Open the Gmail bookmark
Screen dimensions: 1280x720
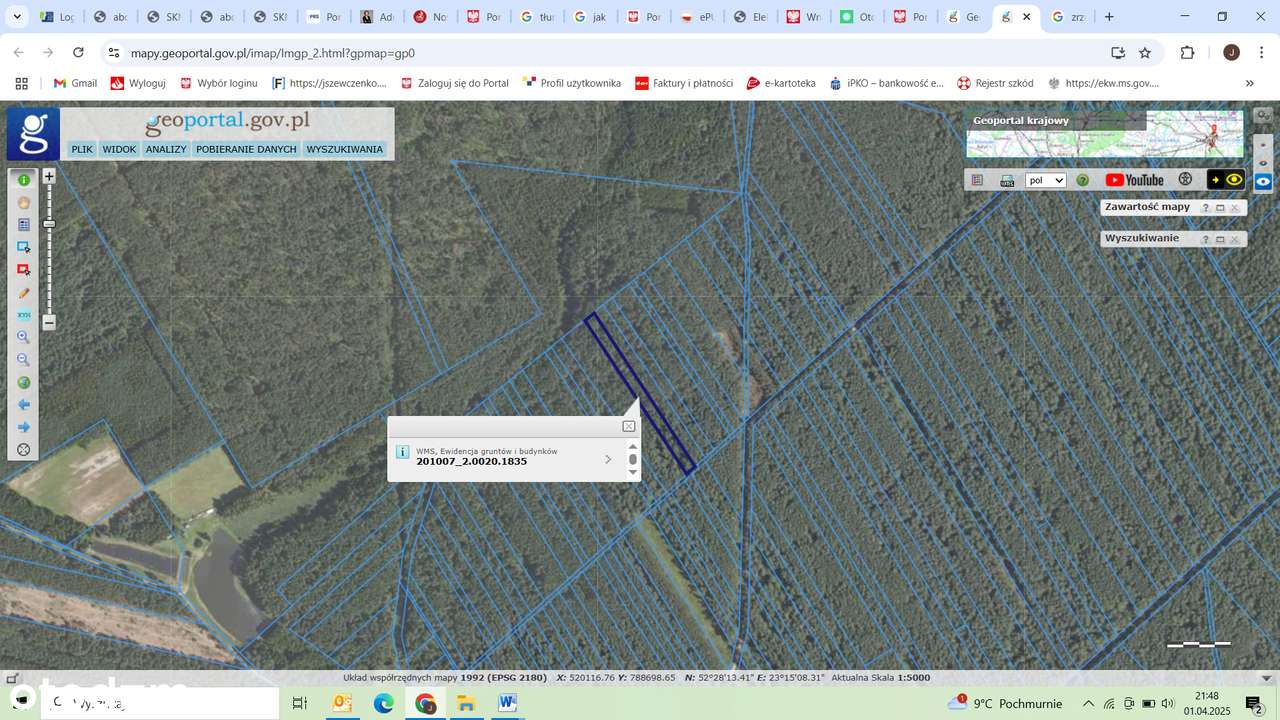tap(75, 83)
